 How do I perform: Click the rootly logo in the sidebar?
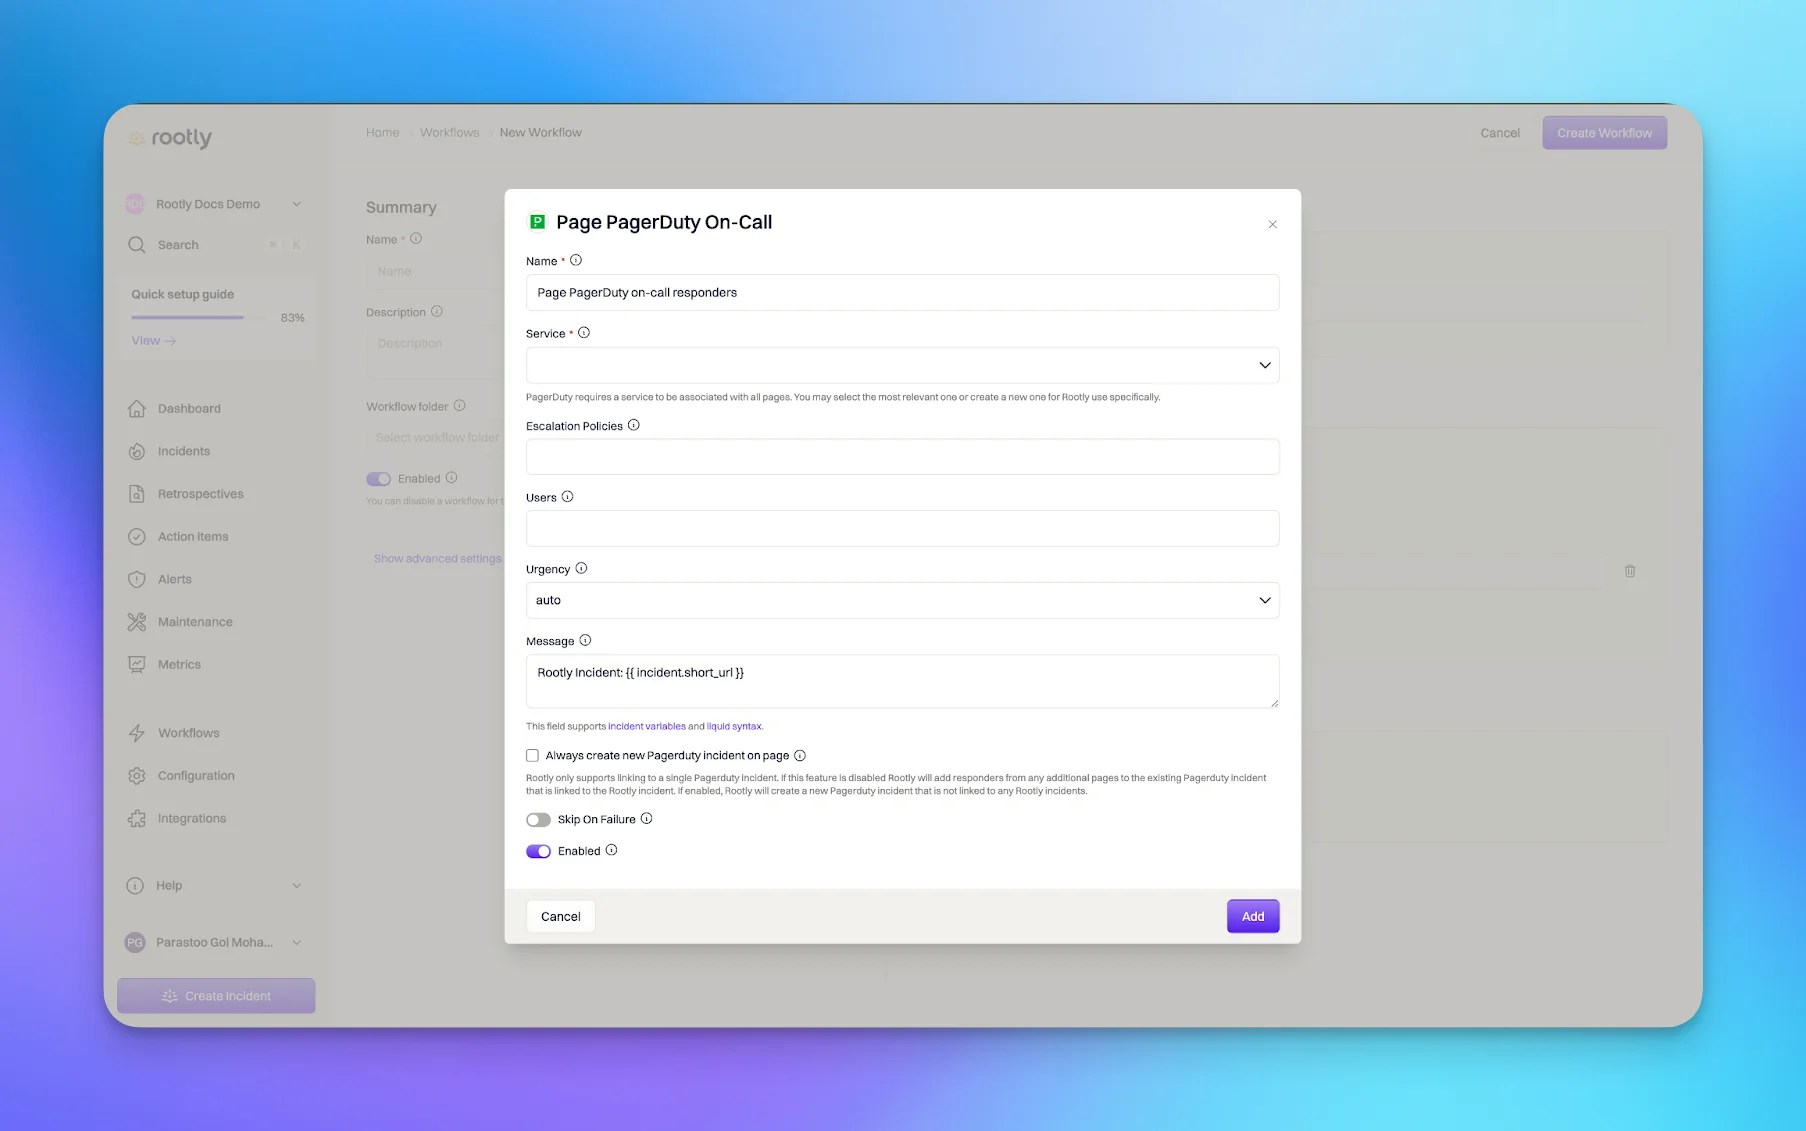pos(170,138)
